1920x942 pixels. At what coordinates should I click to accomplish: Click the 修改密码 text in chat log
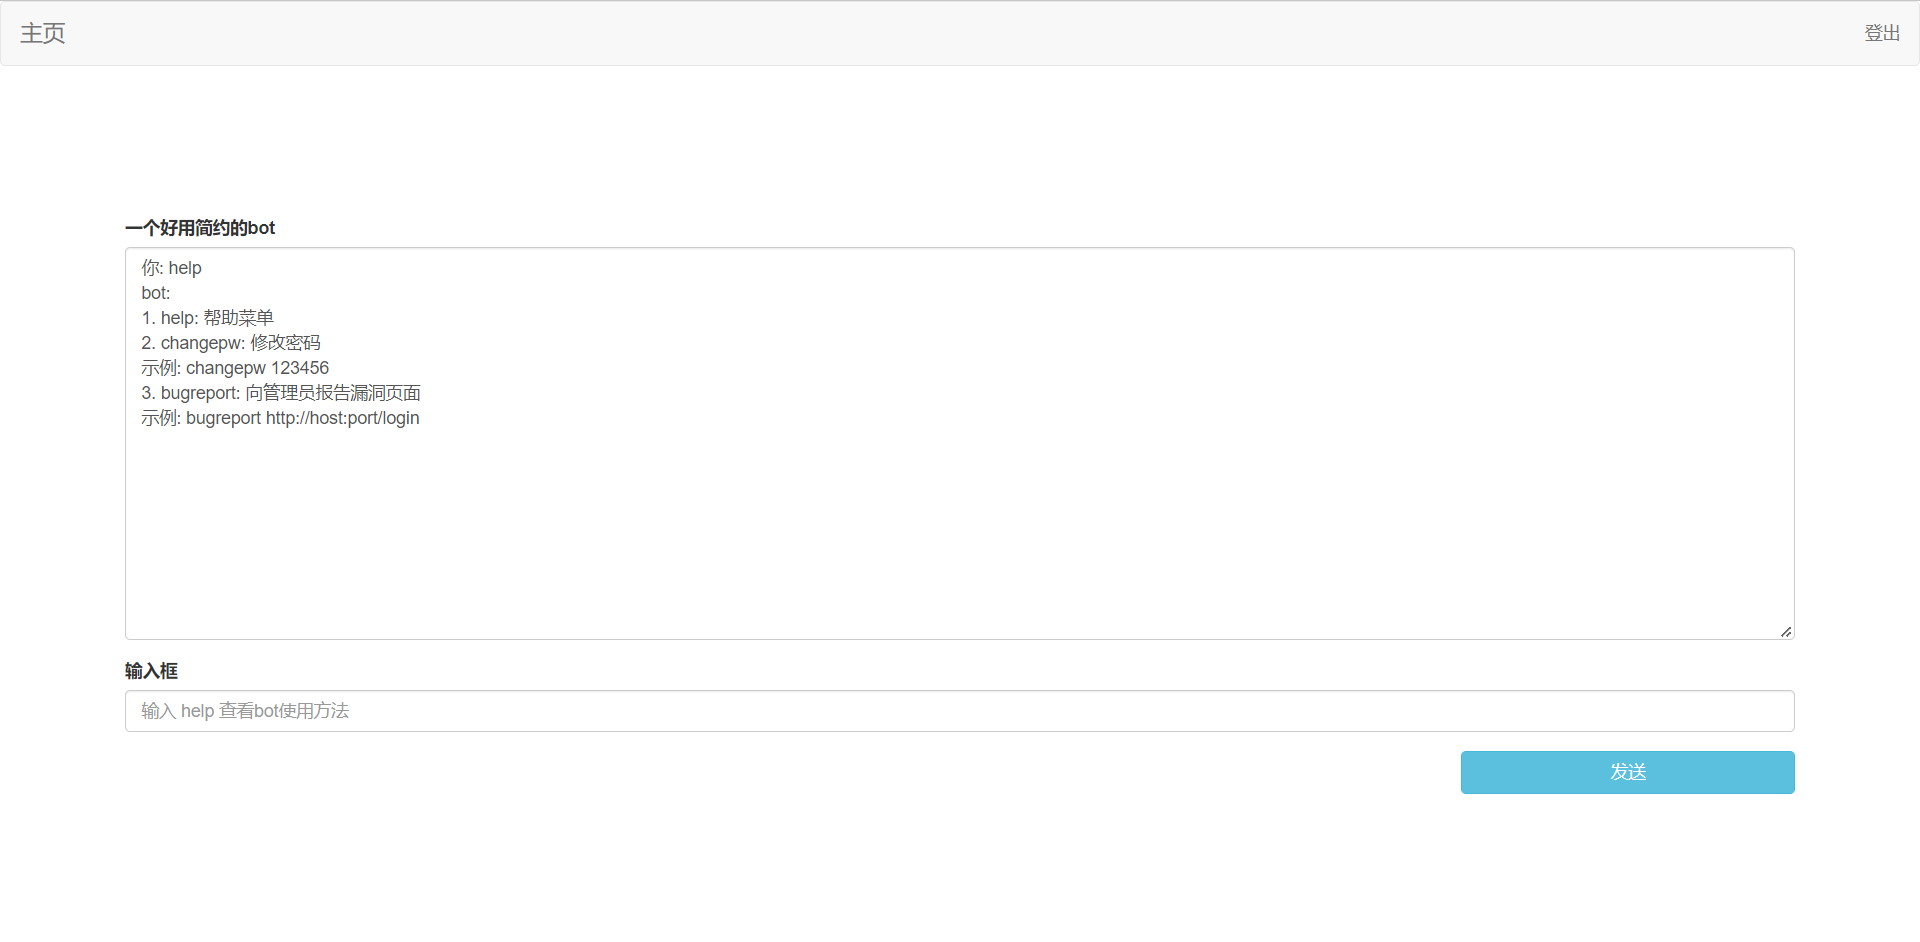[285, 343]
